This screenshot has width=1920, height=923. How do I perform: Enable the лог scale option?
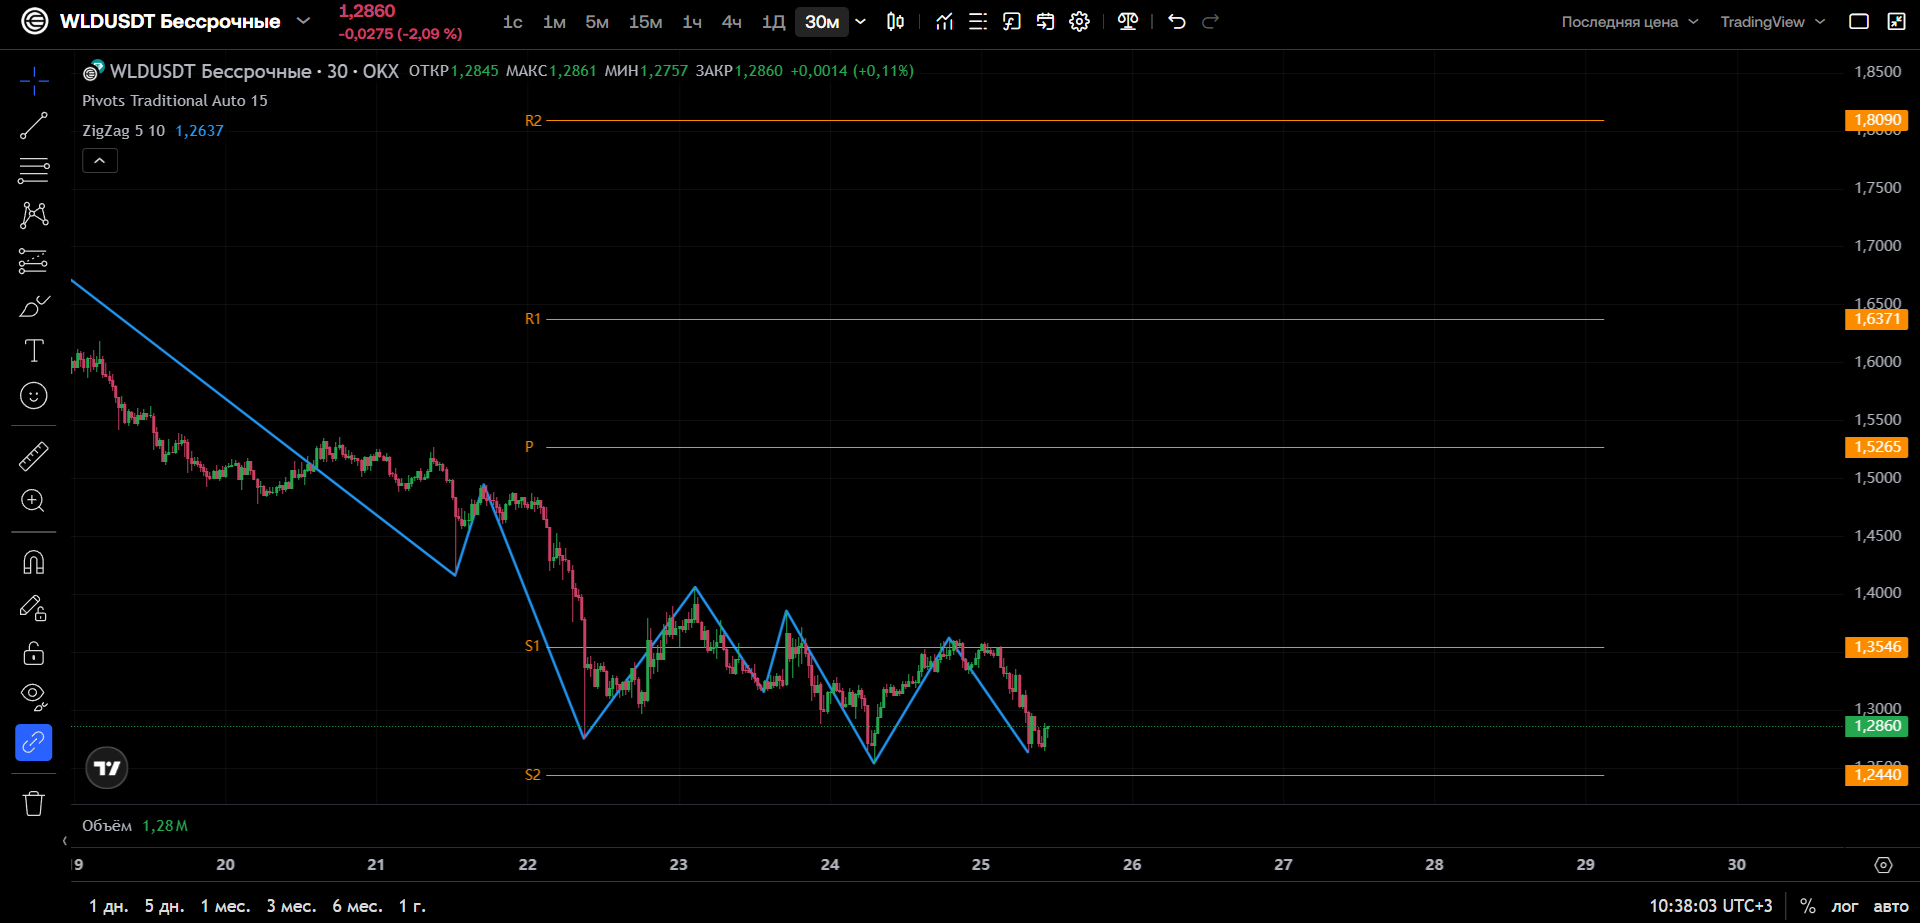[x=1845, y=906]
